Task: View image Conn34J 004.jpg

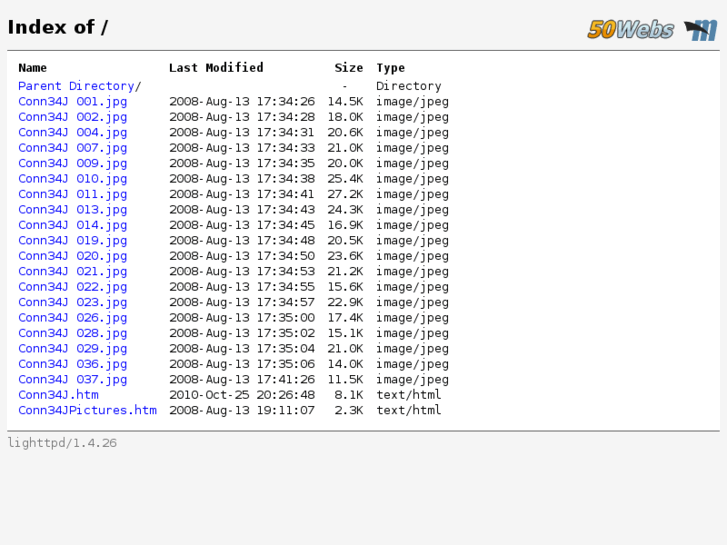Action: tap(72, 133)
